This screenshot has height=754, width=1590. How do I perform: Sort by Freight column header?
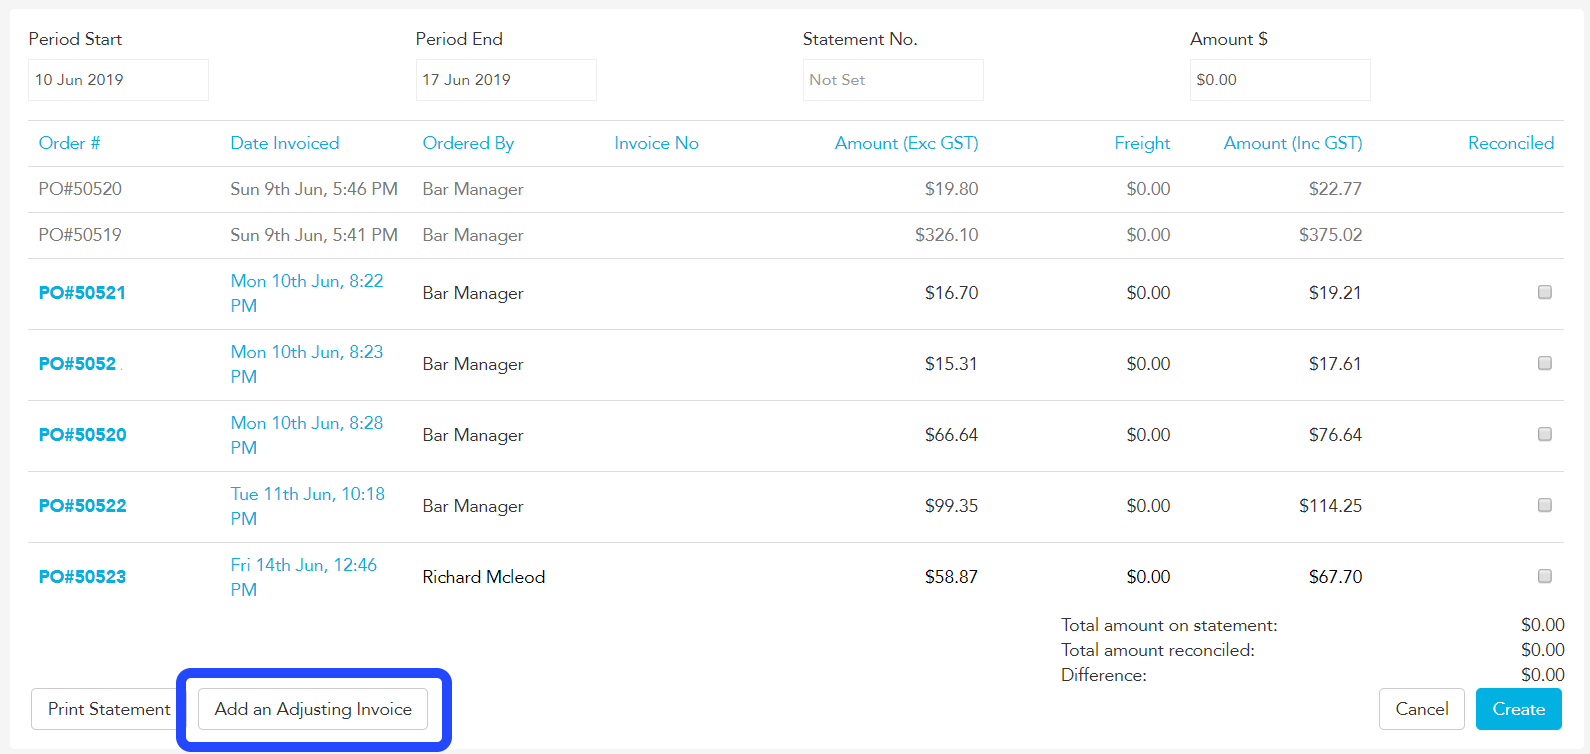[1142, 143]
